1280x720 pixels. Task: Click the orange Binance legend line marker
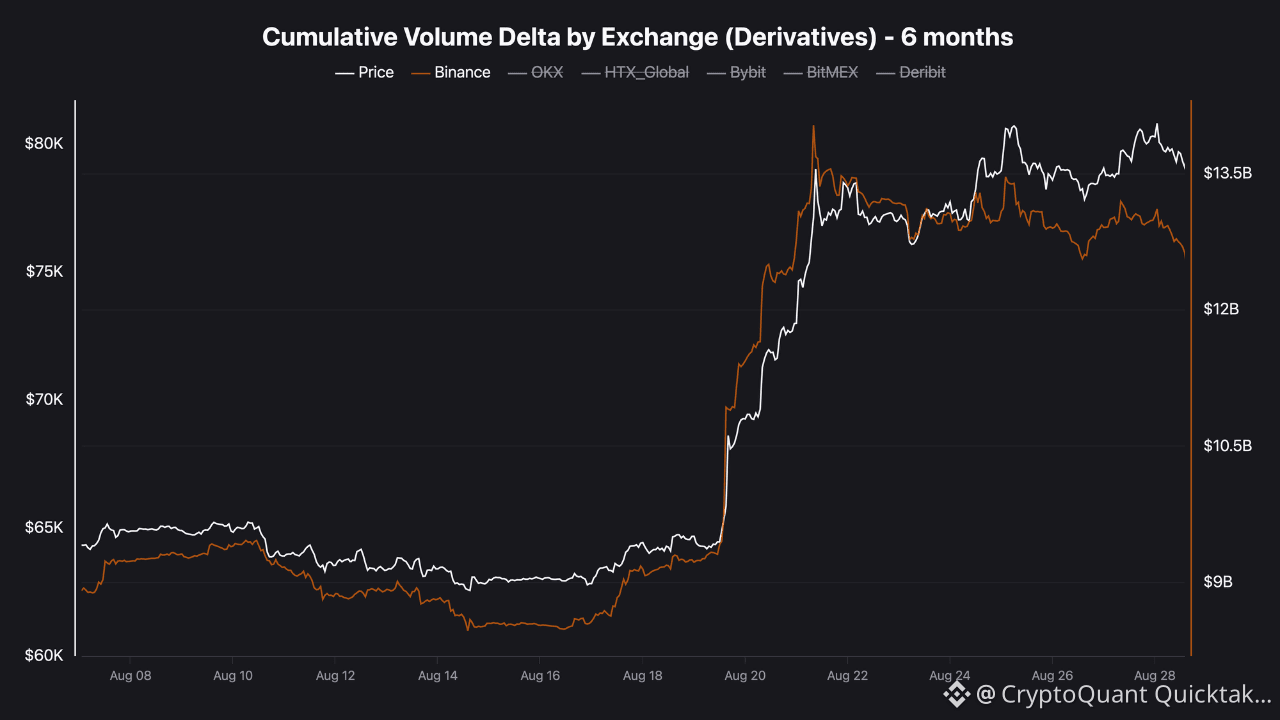(420, 73)
